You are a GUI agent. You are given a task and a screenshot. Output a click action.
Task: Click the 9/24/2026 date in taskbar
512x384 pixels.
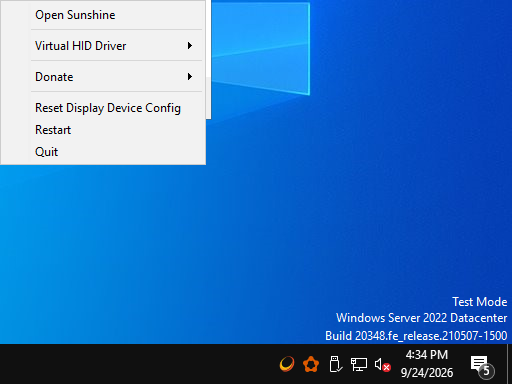click(427, 372)
